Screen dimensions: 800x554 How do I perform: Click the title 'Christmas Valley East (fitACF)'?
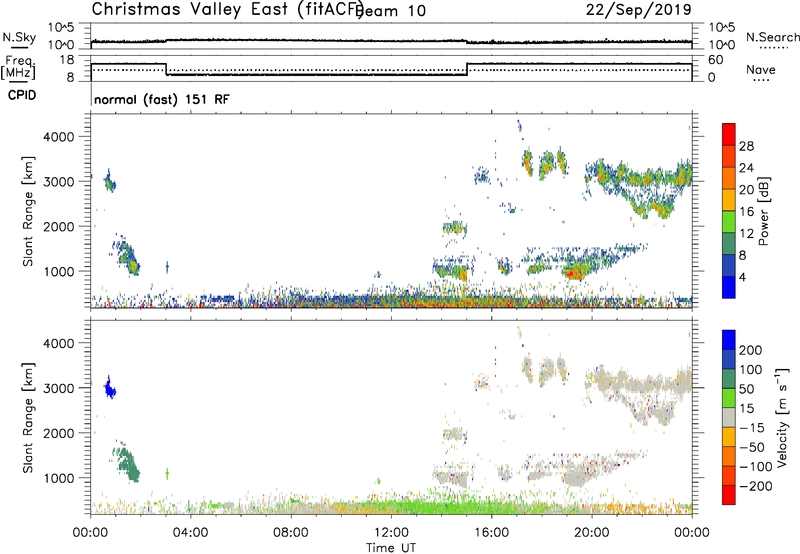click(228, 9)
